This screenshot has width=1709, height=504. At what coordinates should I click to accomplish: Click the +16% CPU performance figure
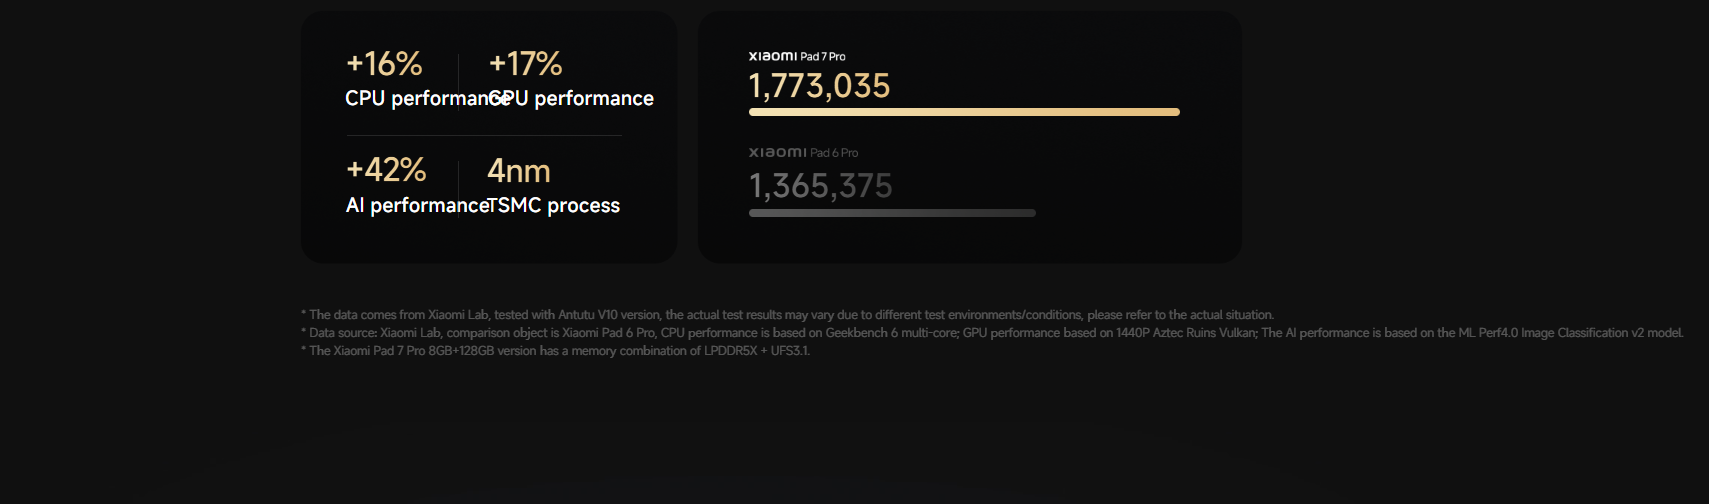tap(384, 64)
